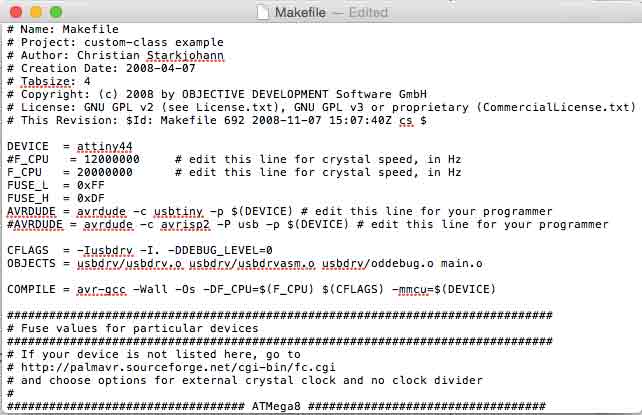Click the line "# If your device is not listed here, go to"

pos(154,354)
